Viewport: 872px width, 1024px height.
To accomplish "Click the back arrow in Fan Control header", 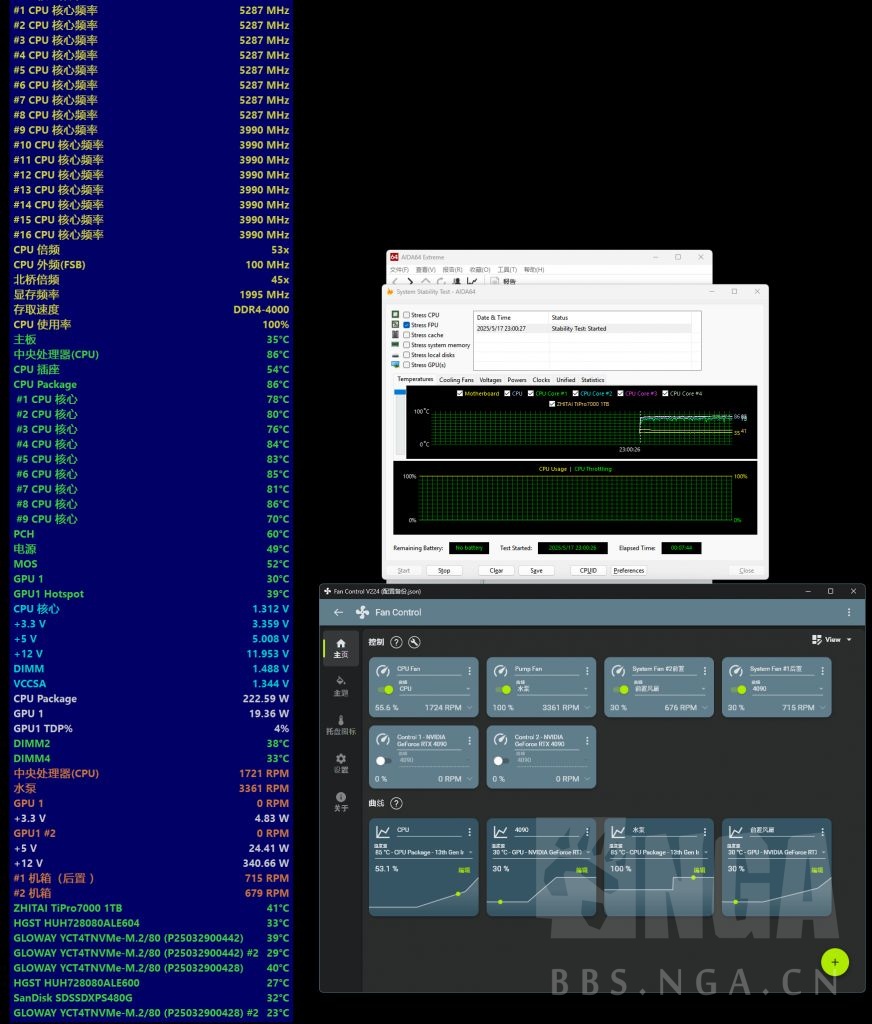I will point(338,612).
